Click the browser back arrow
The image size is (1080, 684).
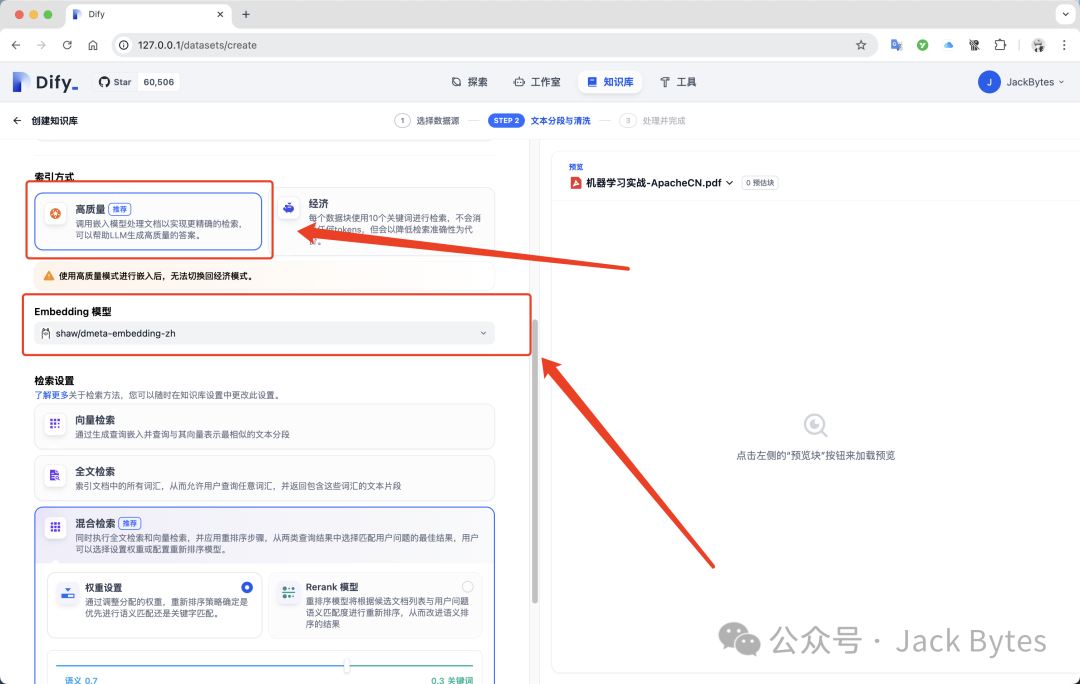[16, 45]
